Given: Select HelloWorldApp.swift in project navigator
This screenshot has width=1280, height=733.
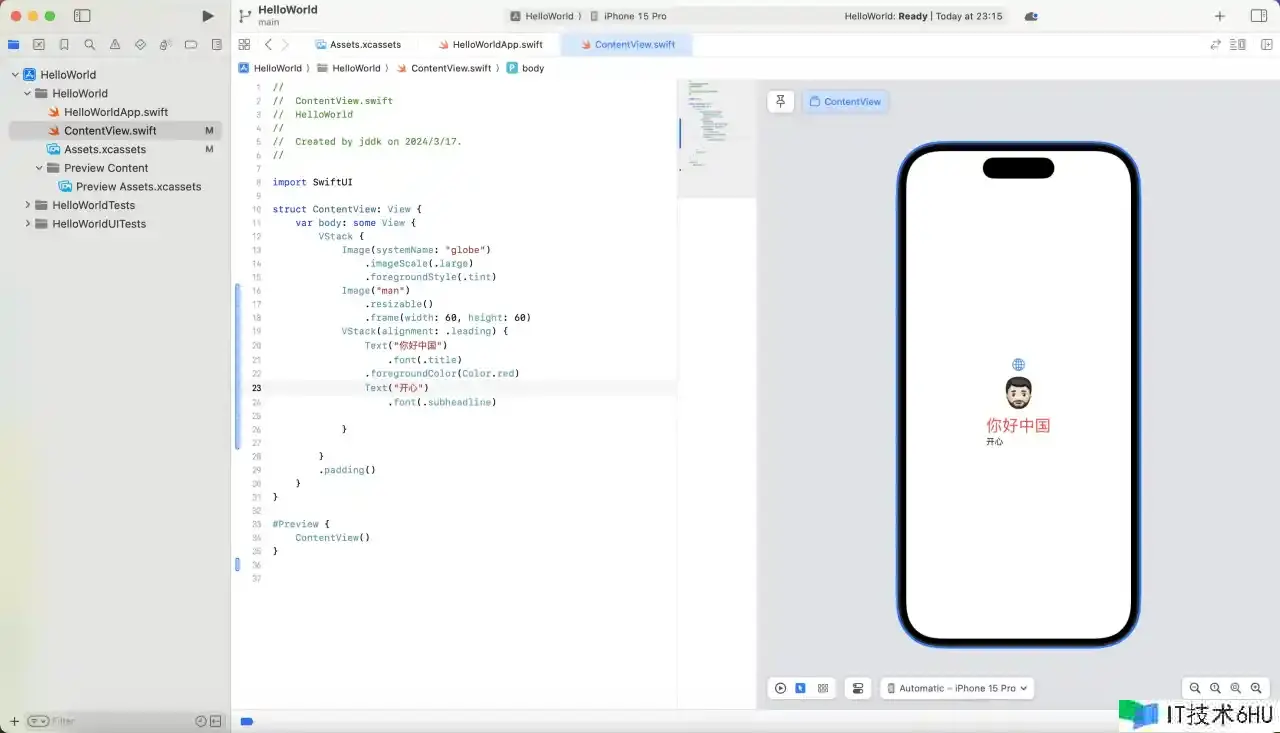Looking at the screenshot, I should (116, 112).
